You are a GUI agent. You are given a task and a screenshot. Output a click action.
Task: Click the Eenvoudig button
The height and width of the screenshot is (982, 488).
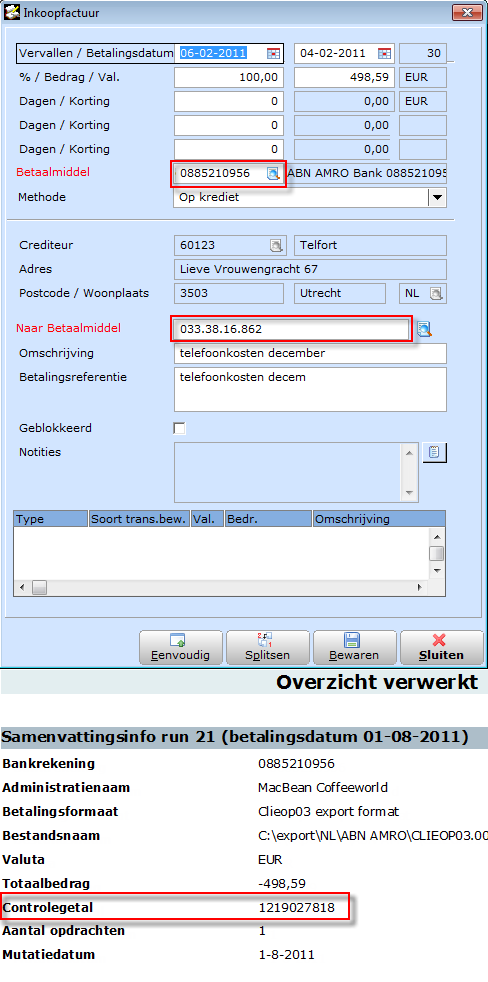click(x=180, y=648)
